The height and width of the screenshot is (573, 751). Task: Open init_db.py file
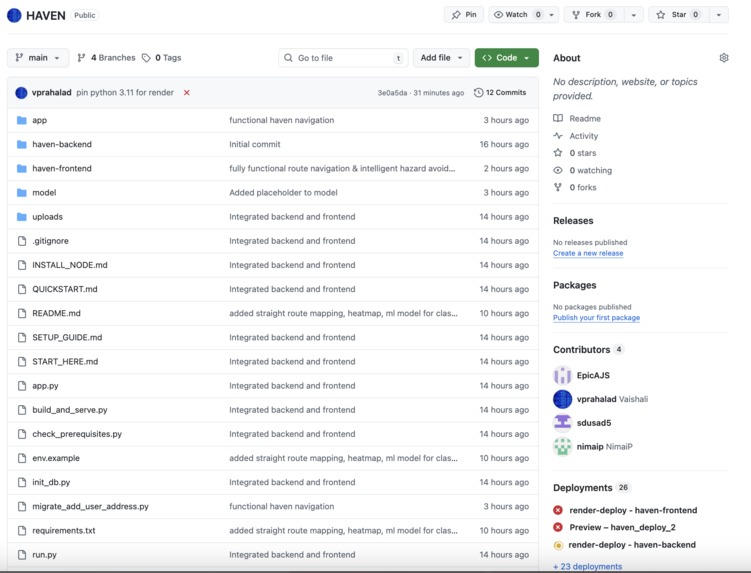[51, 482]
